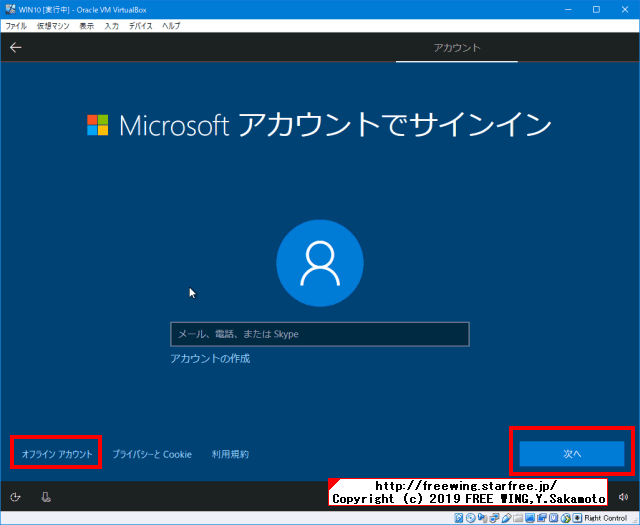Click the audio status icon in VirtualBox

point(482,518)
